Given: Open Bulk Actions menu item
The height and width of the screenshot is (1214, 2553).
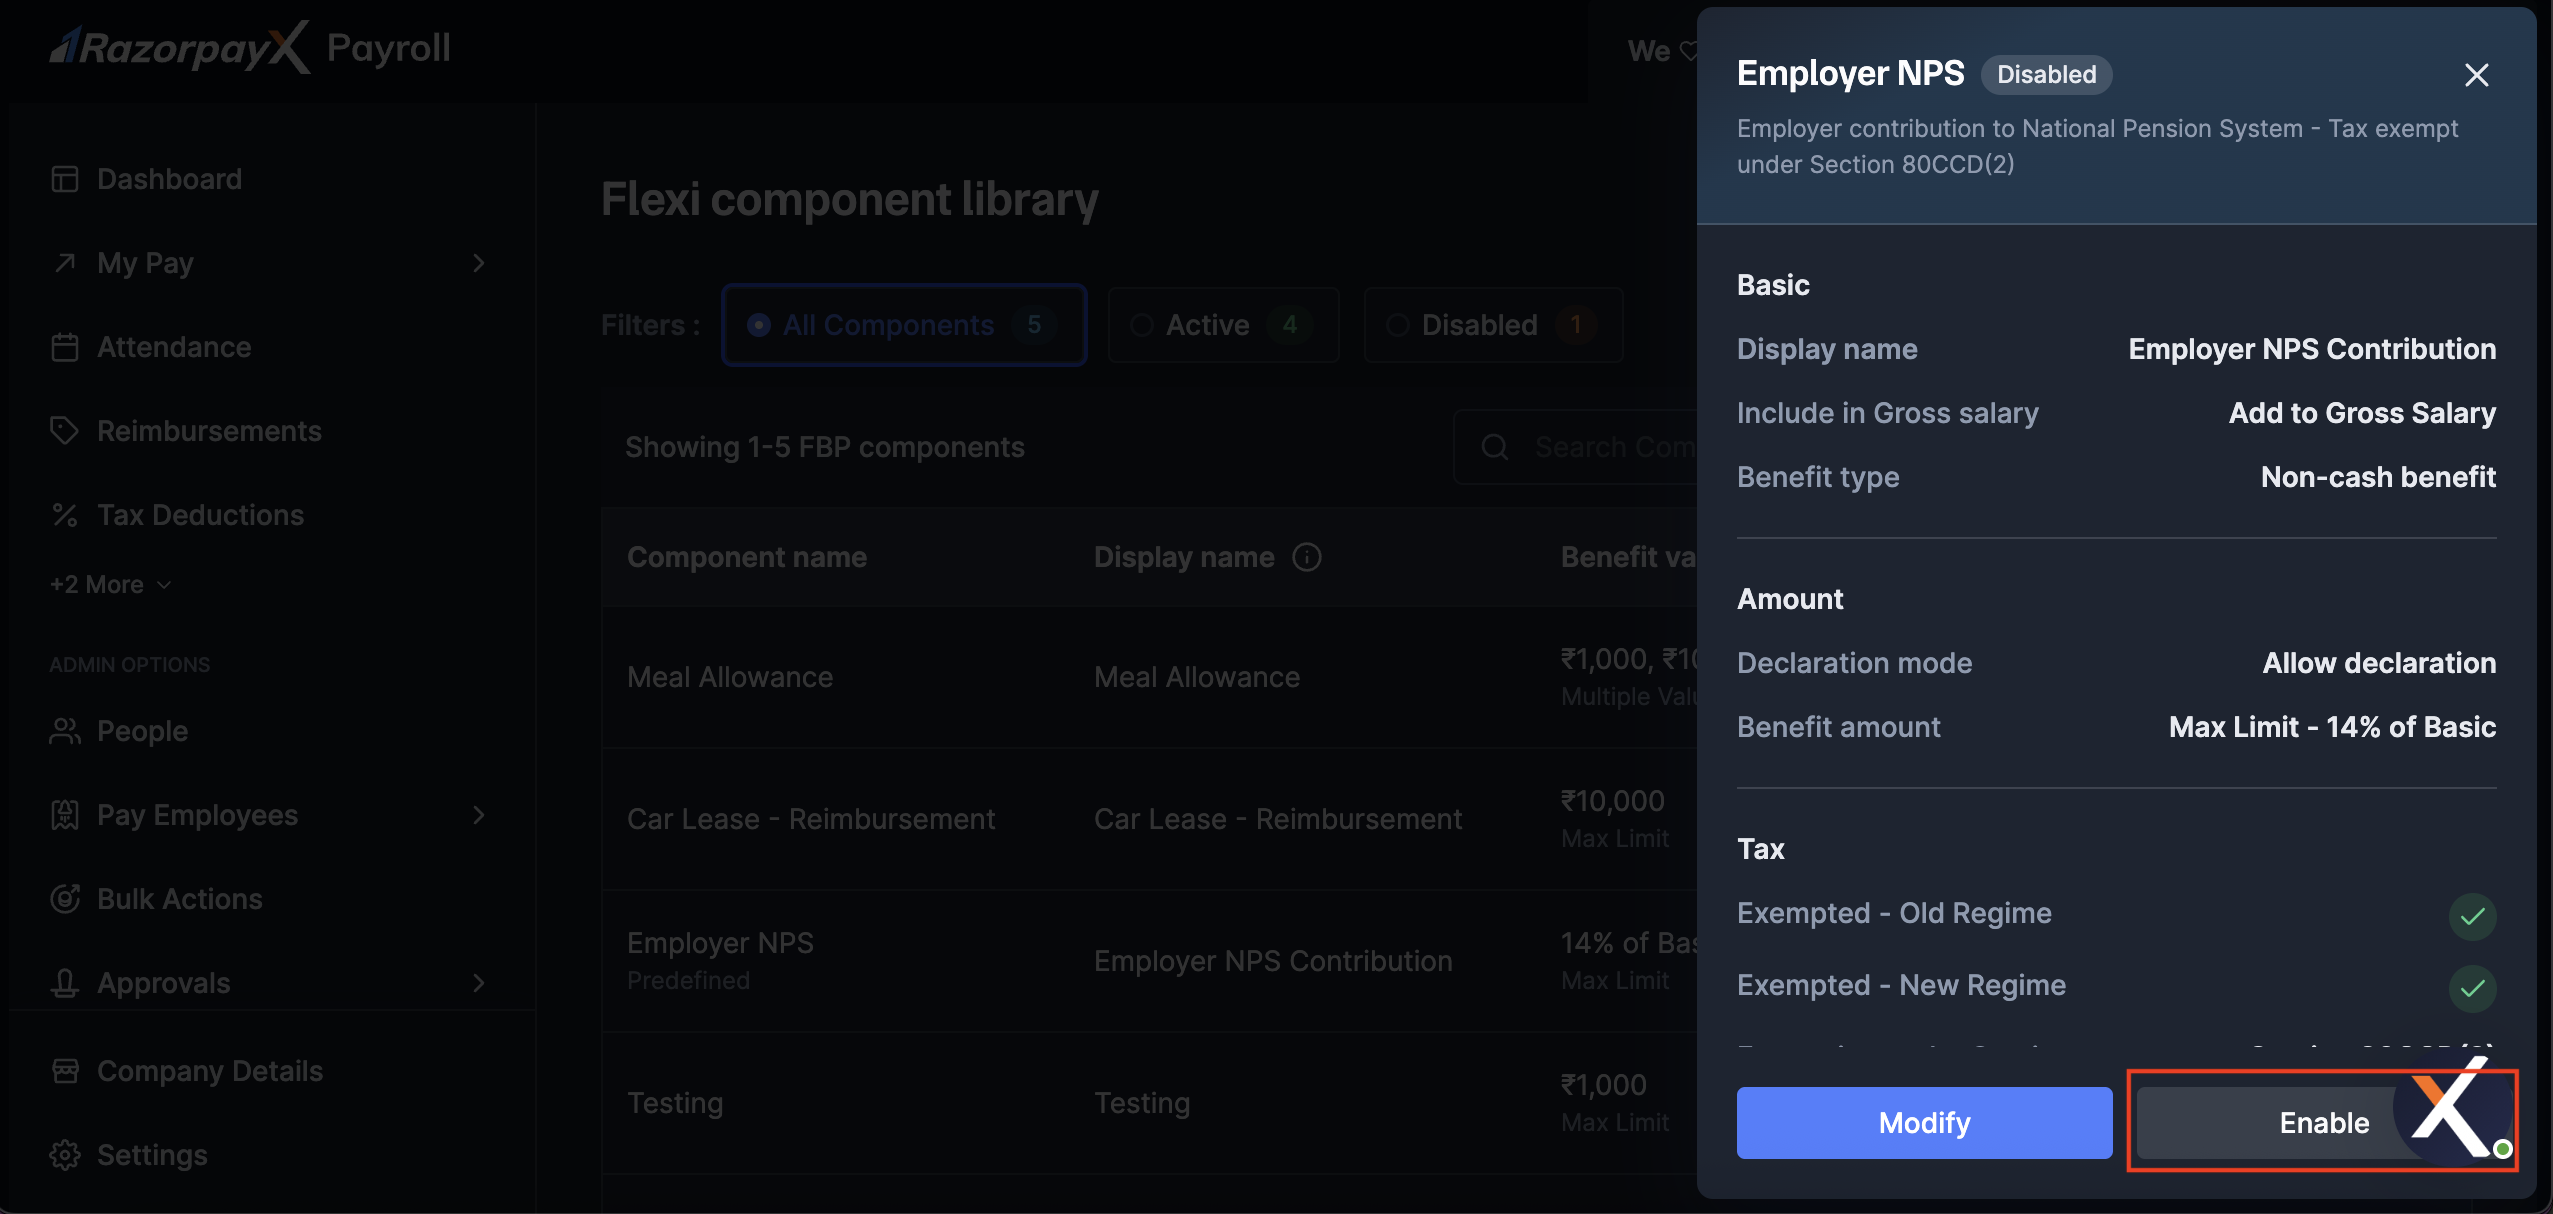Looking at the screenshot, I should point(179,899).
